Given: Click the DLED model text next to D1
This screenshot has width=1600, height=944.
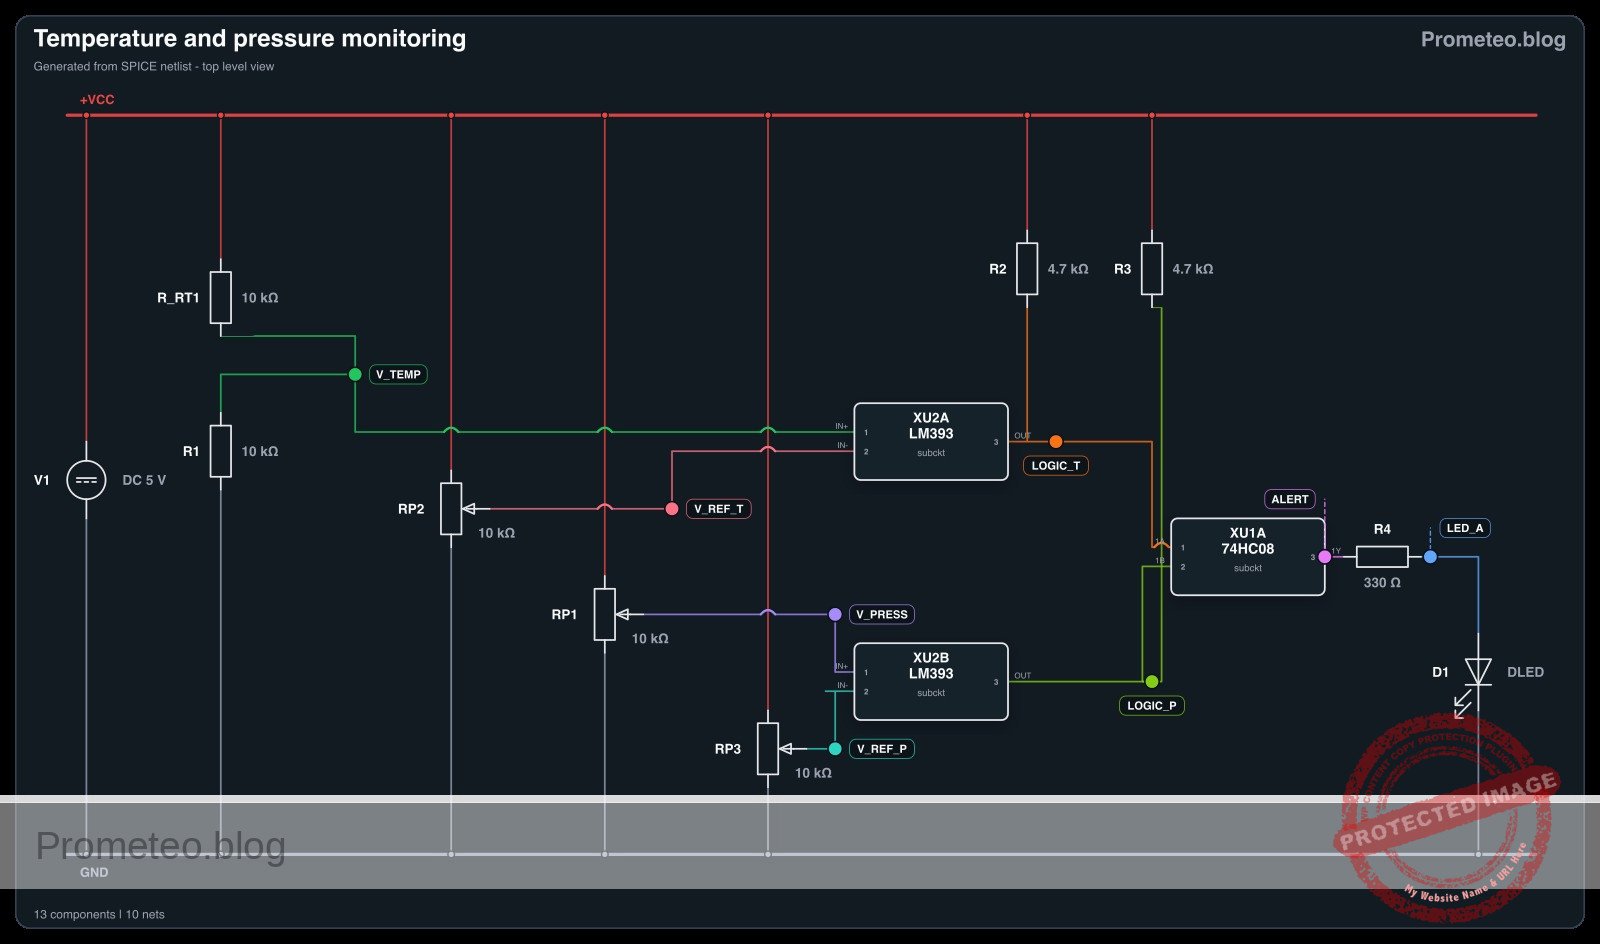Looking at the screenshot, I should pos(1525,672).
